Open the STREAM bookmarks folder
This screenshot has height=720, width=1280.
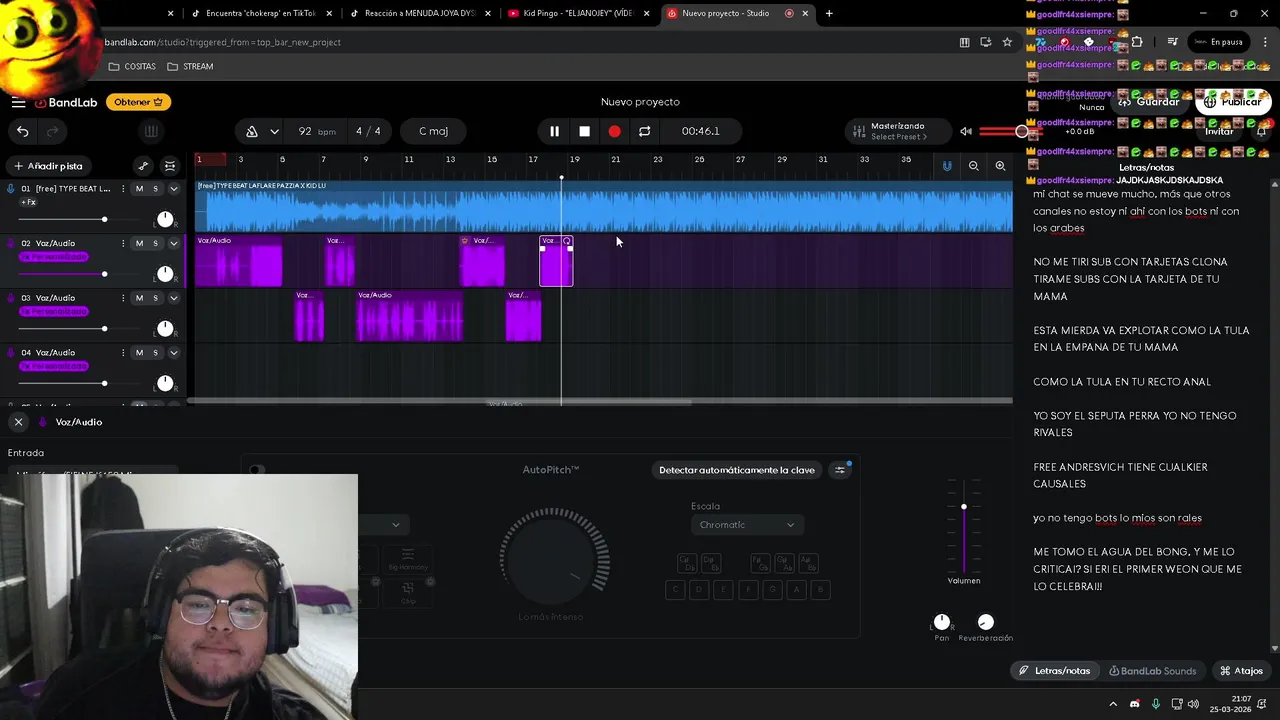tap(190, 66)
